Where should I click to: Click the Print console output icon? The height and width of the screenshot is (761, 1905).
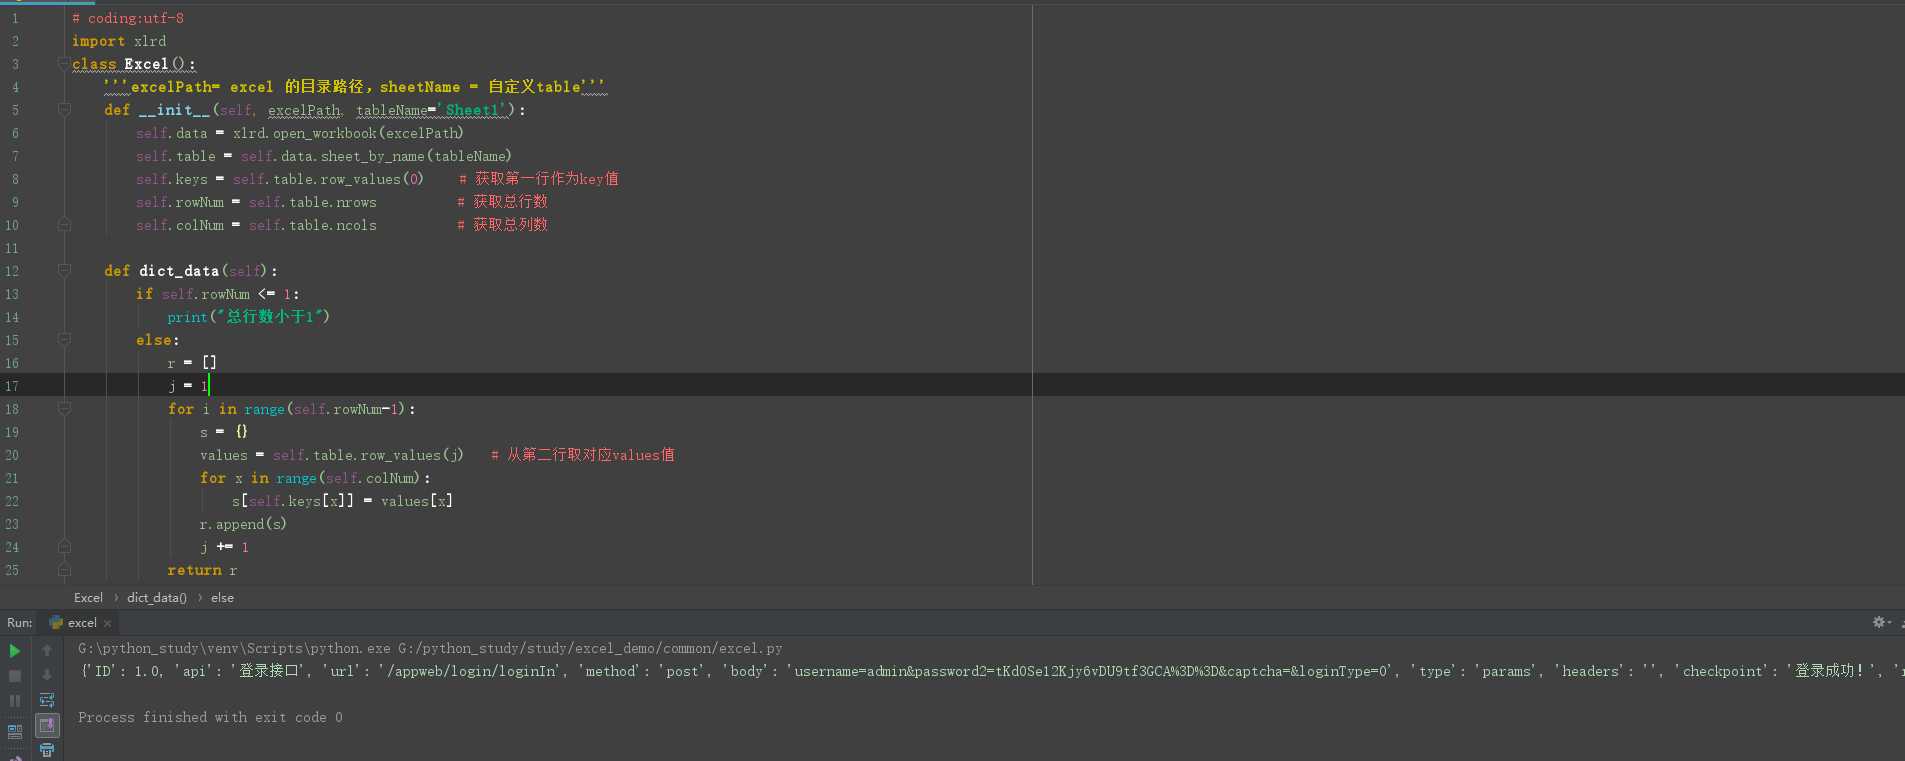[47, 750]
